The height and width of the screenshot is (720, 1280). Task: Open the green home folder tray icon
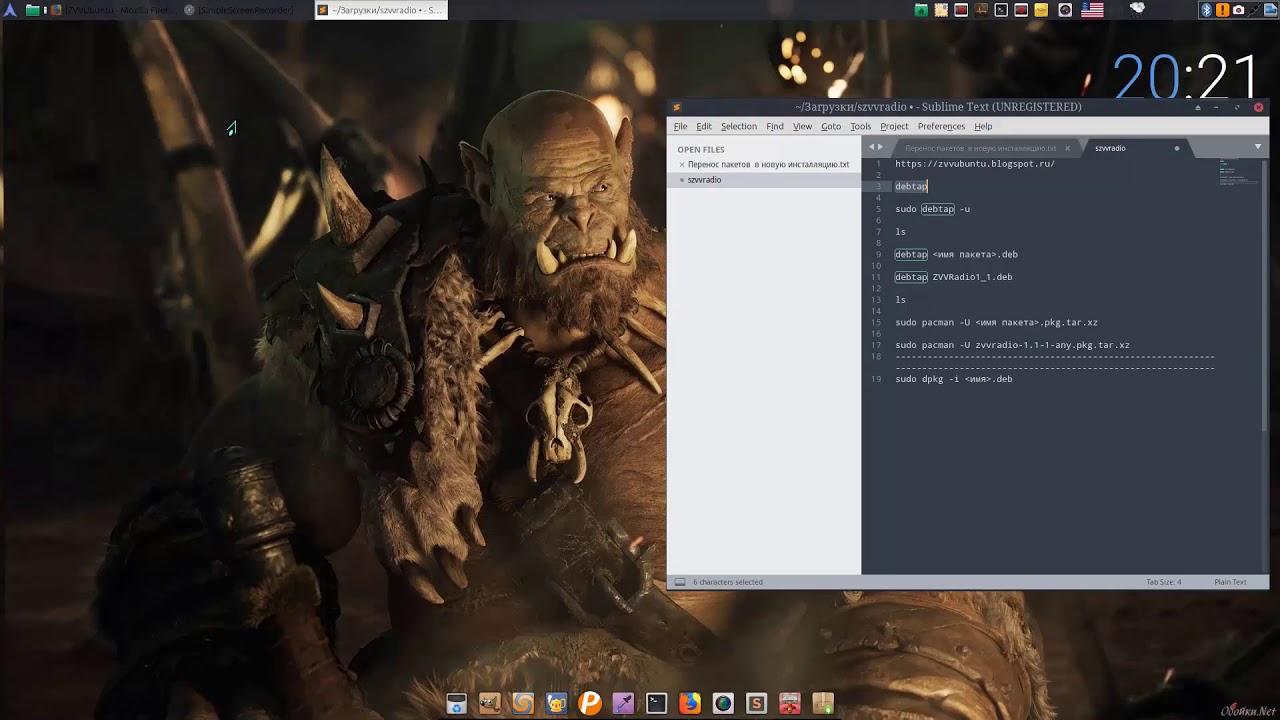tap(921, 10)
